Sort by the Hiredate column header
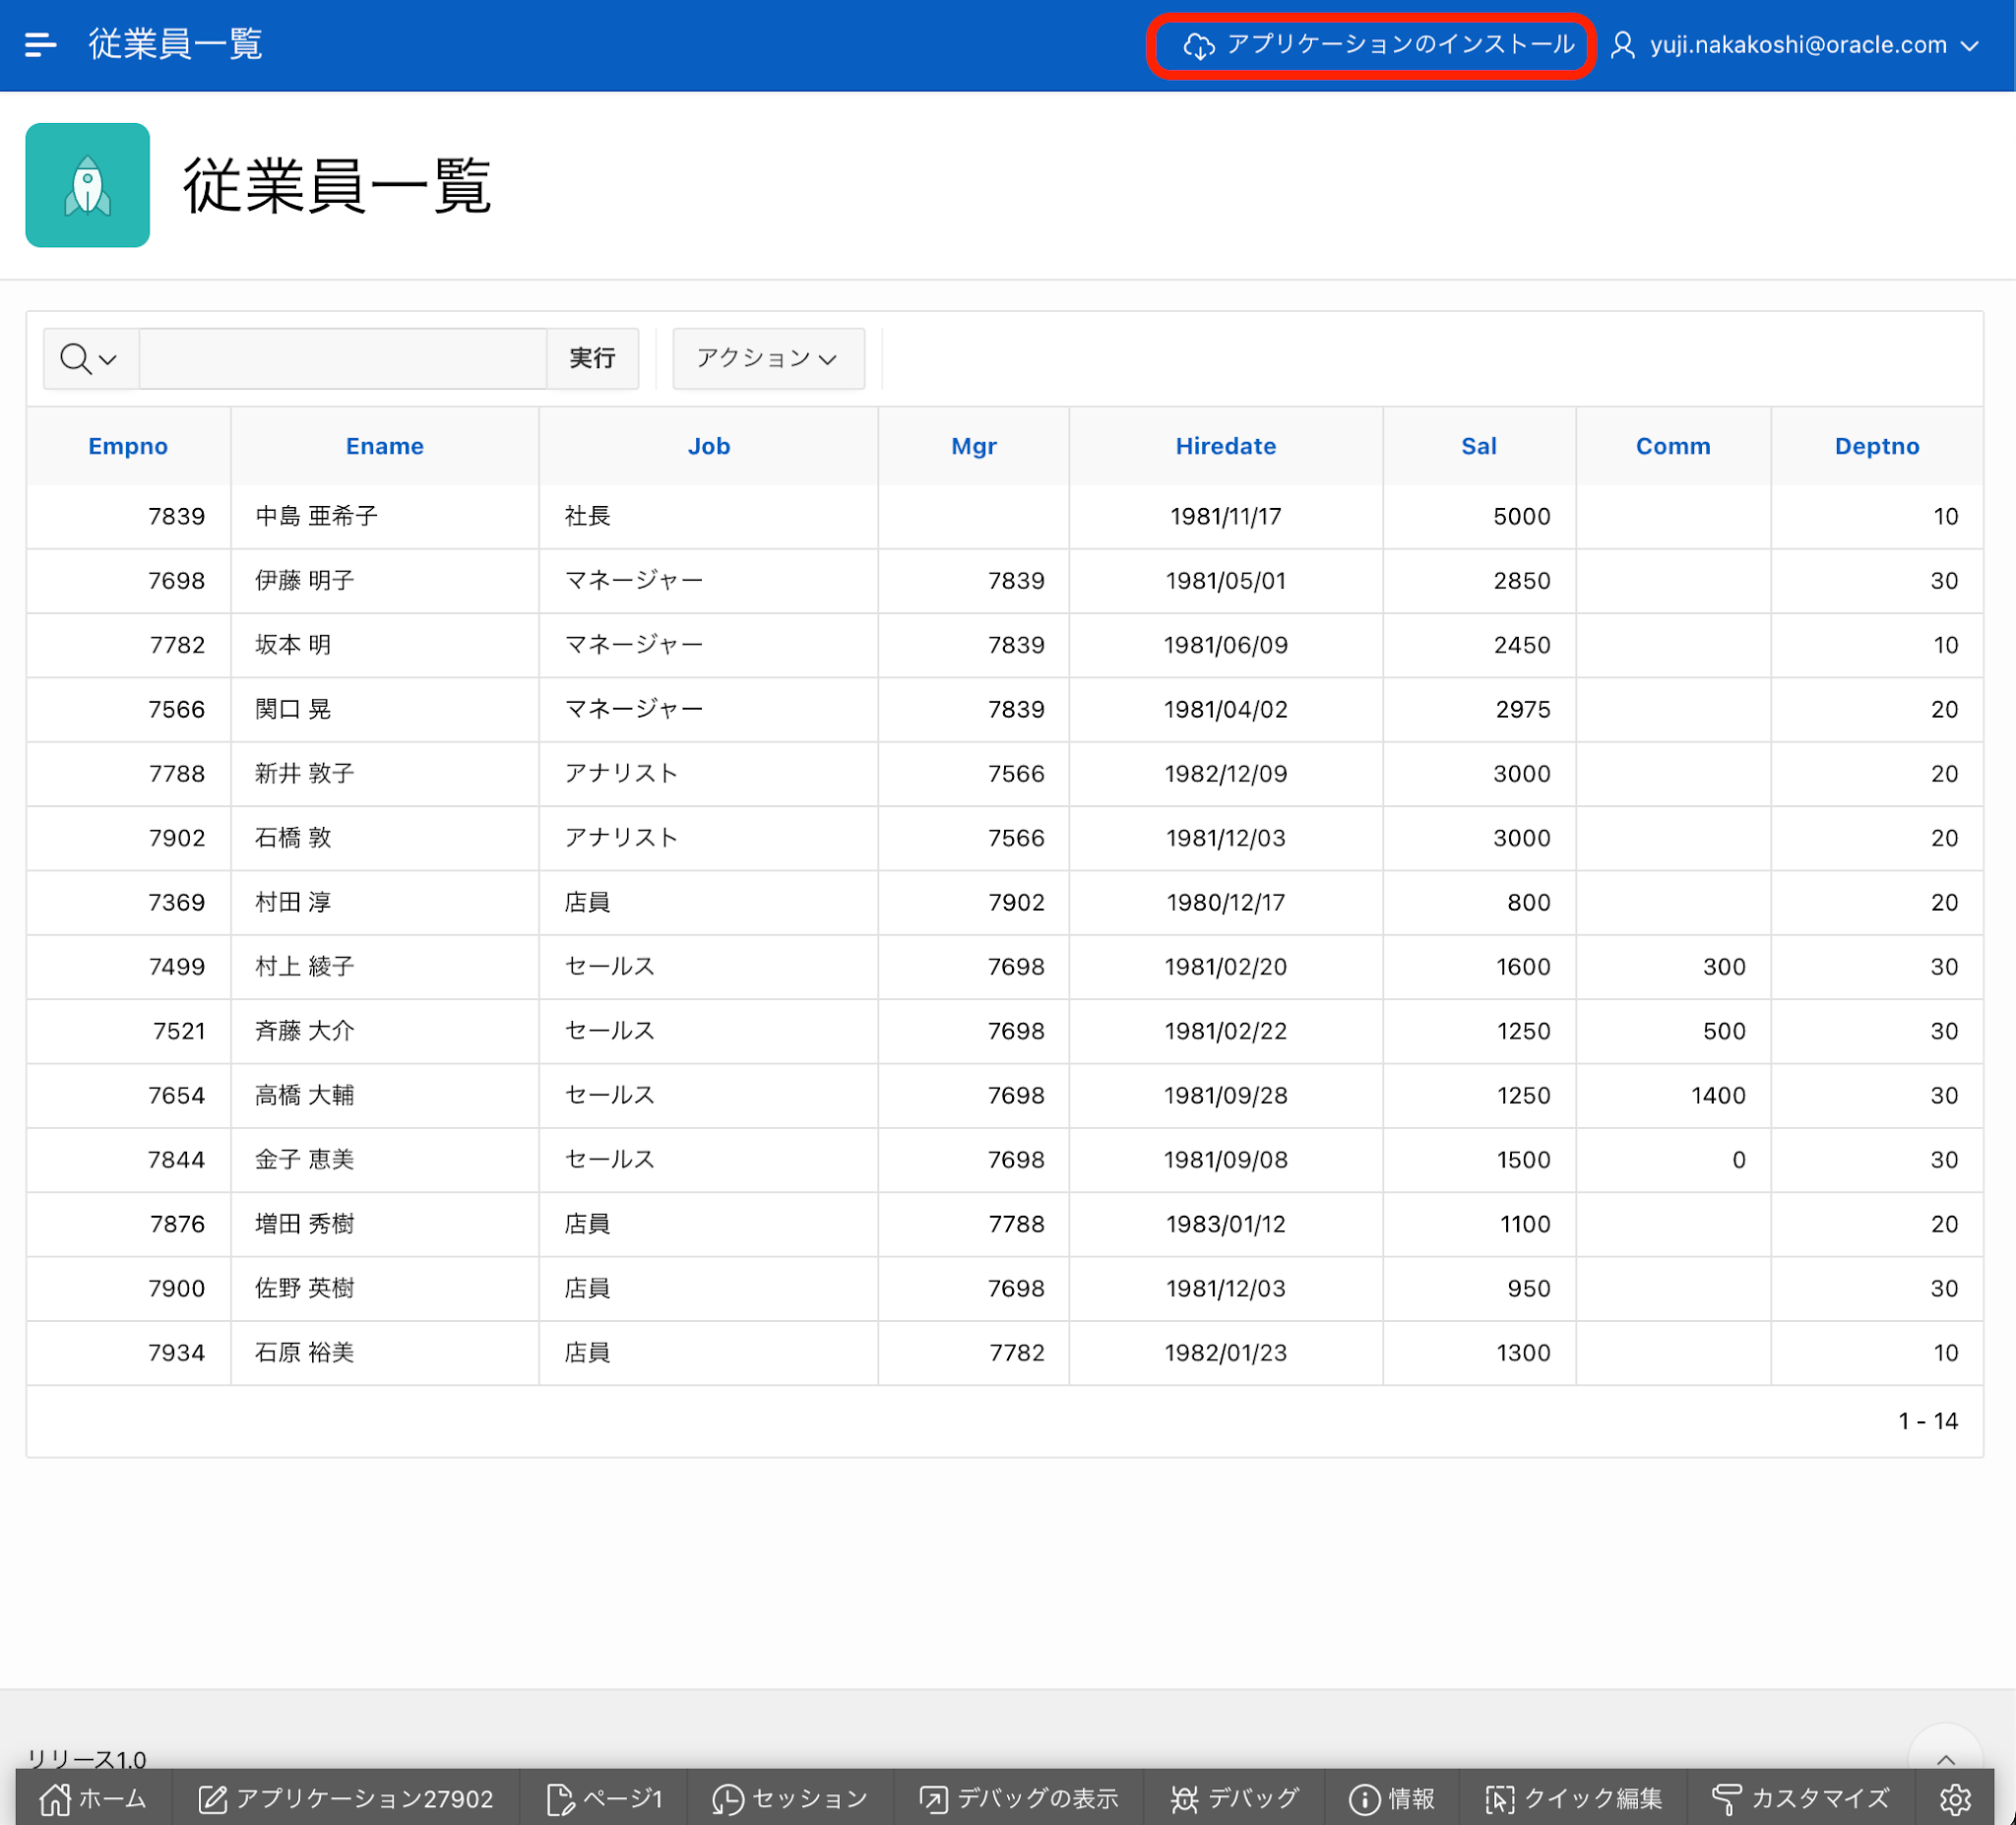Viewport: 2016px width, 1825px height. (x=1225, y=446)
